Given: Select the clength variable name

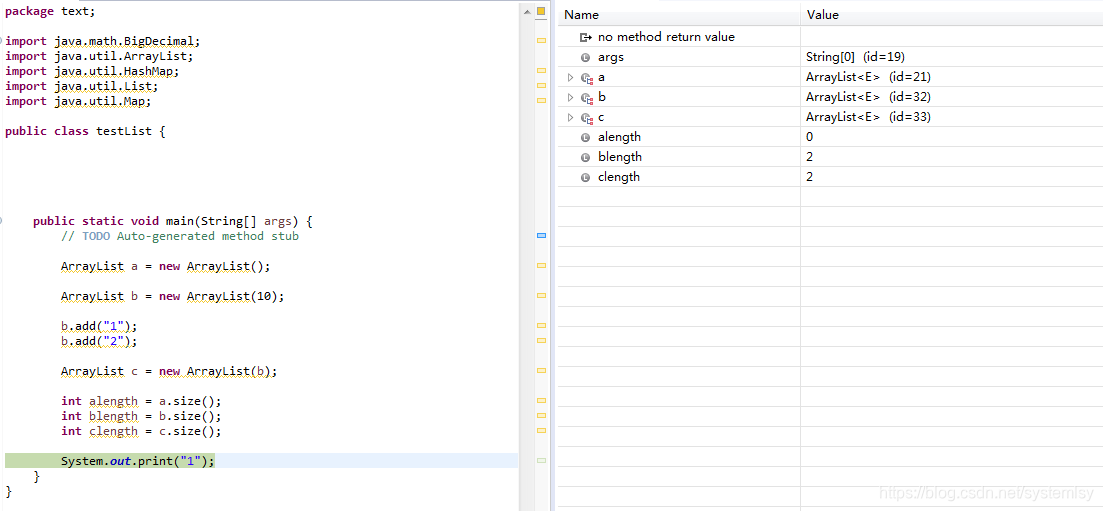Looking at the screenshot, I should click(619, 177).
